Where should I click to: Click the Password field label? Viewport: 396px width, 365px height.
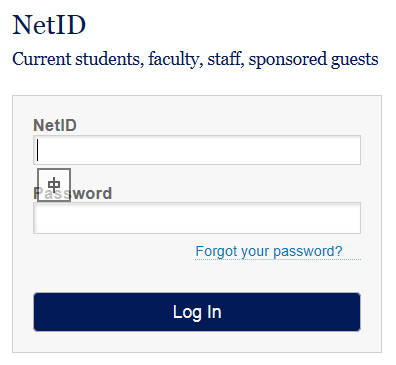73,193
